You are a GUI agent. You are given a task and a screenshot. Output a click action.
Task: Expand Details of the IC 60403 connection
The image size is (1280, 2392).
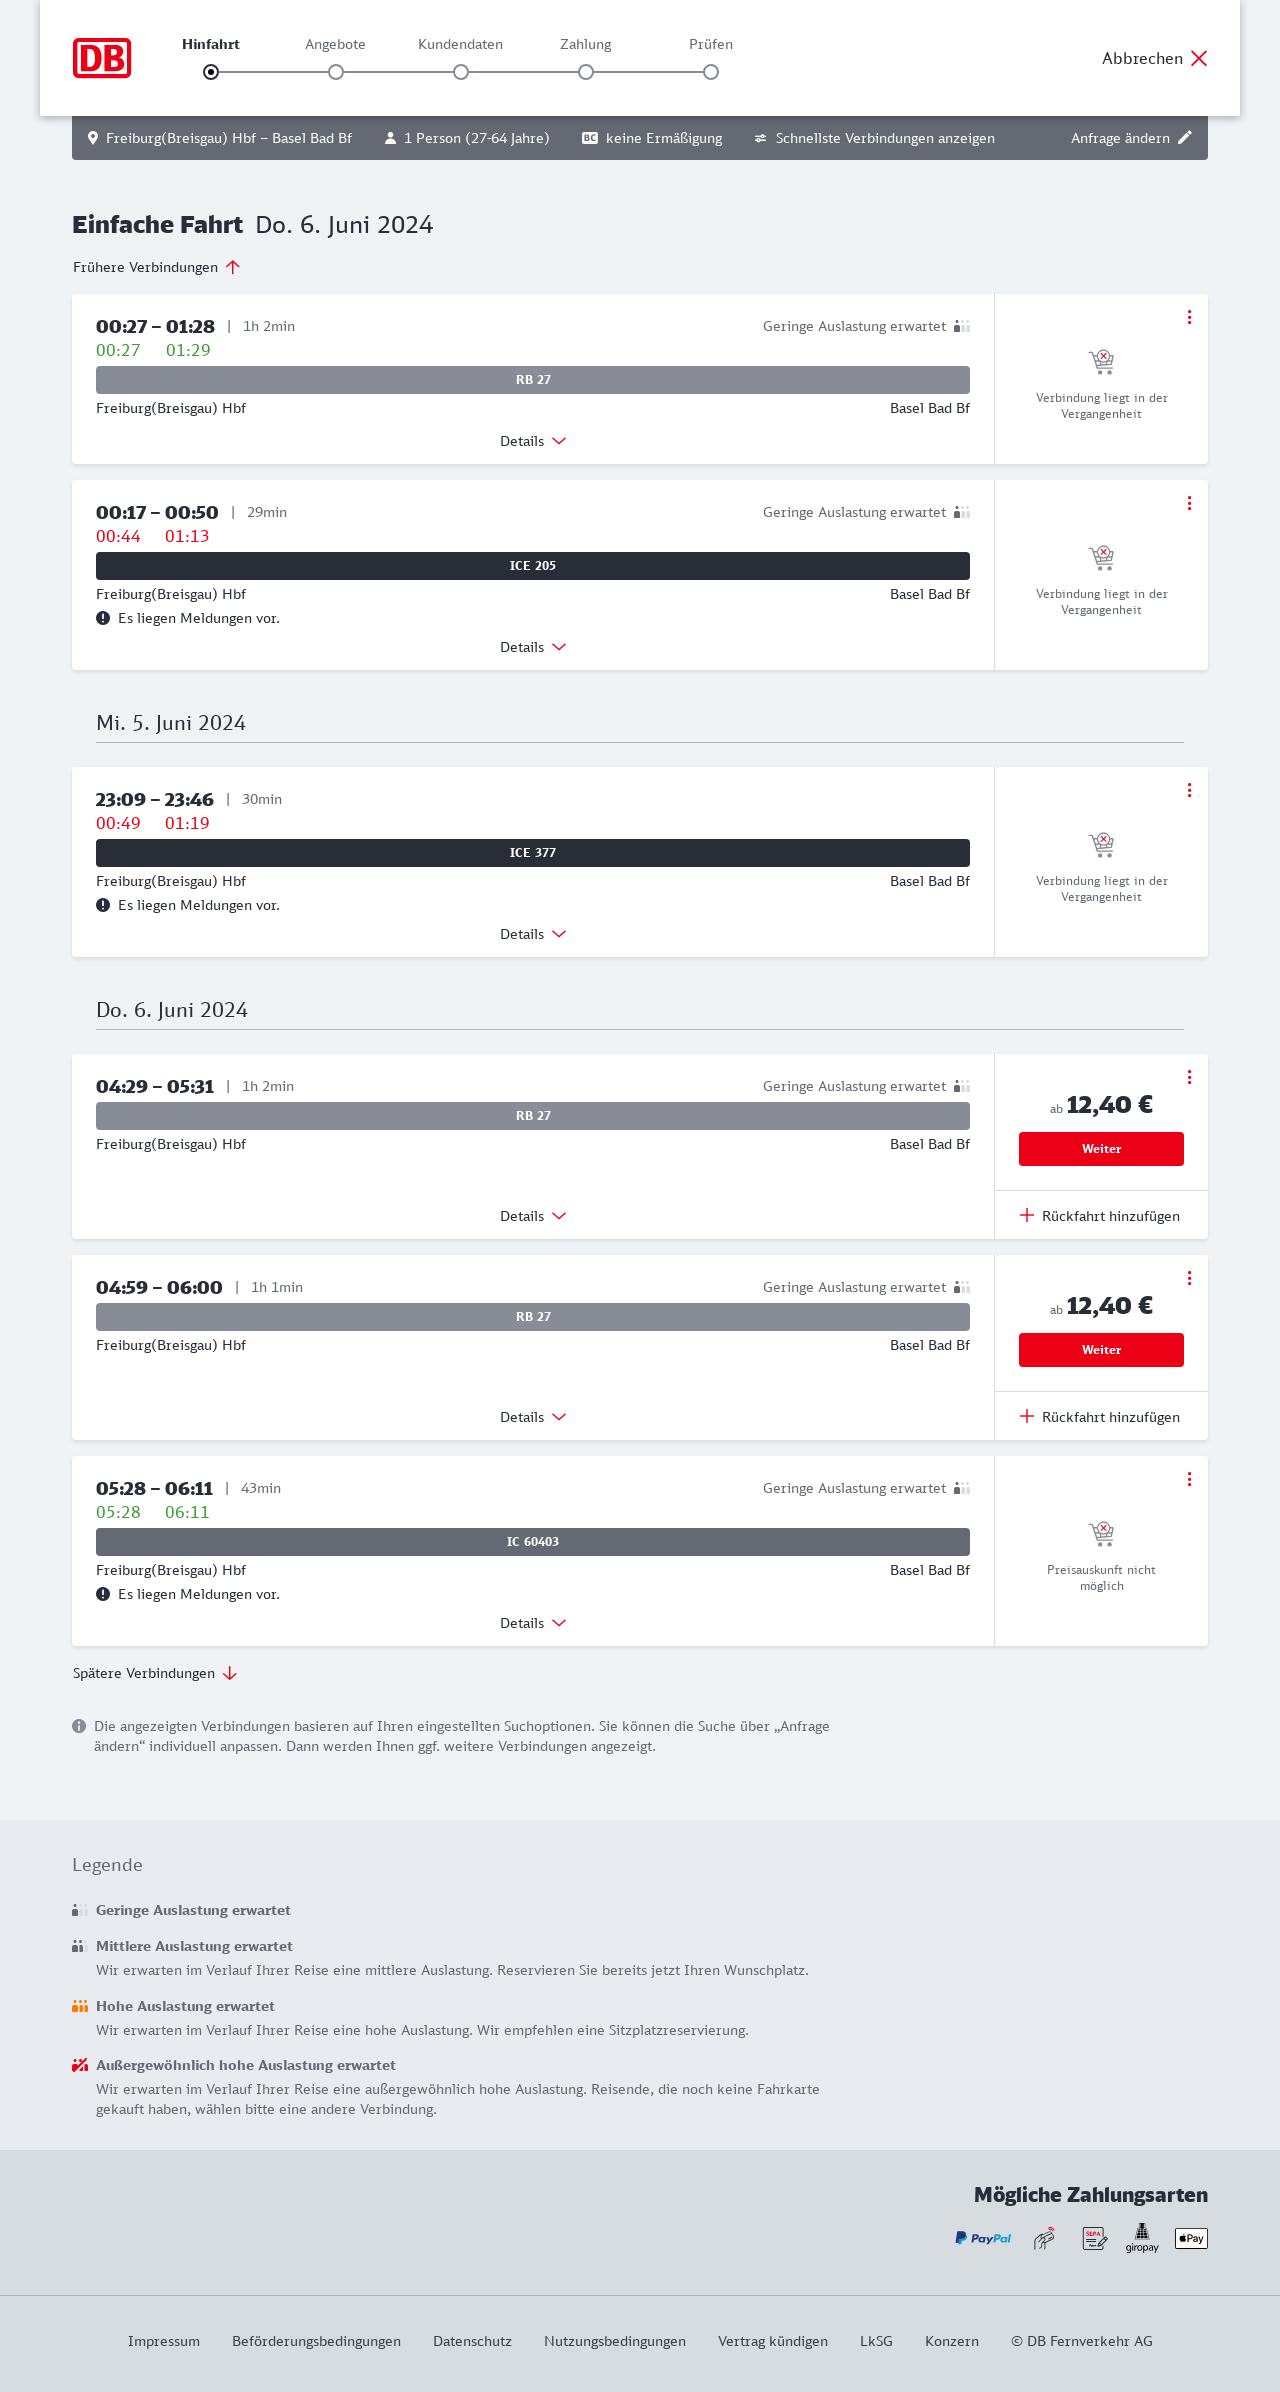pos(533,1623)
